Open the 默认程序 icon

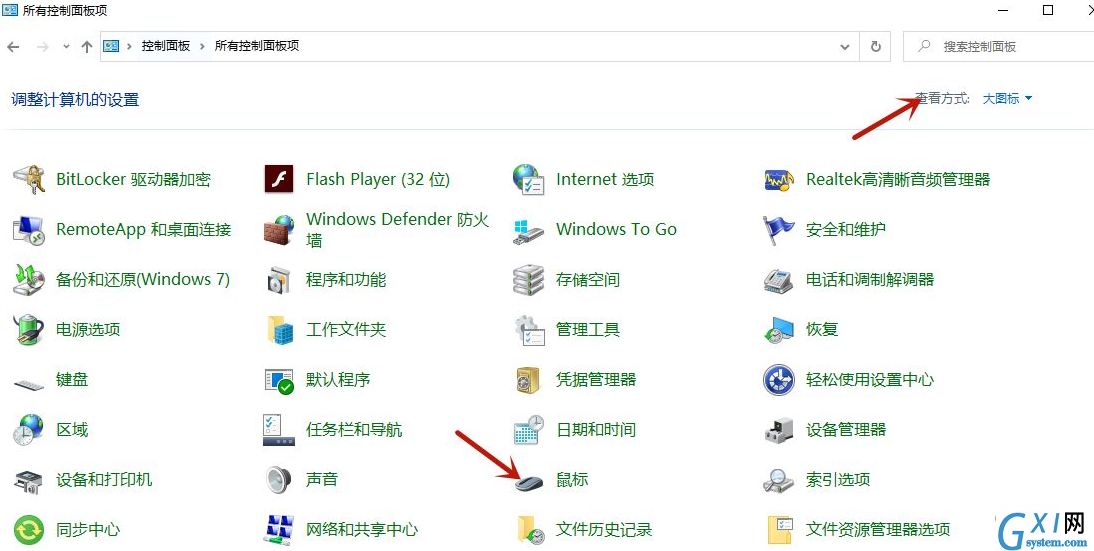point(279,380)
